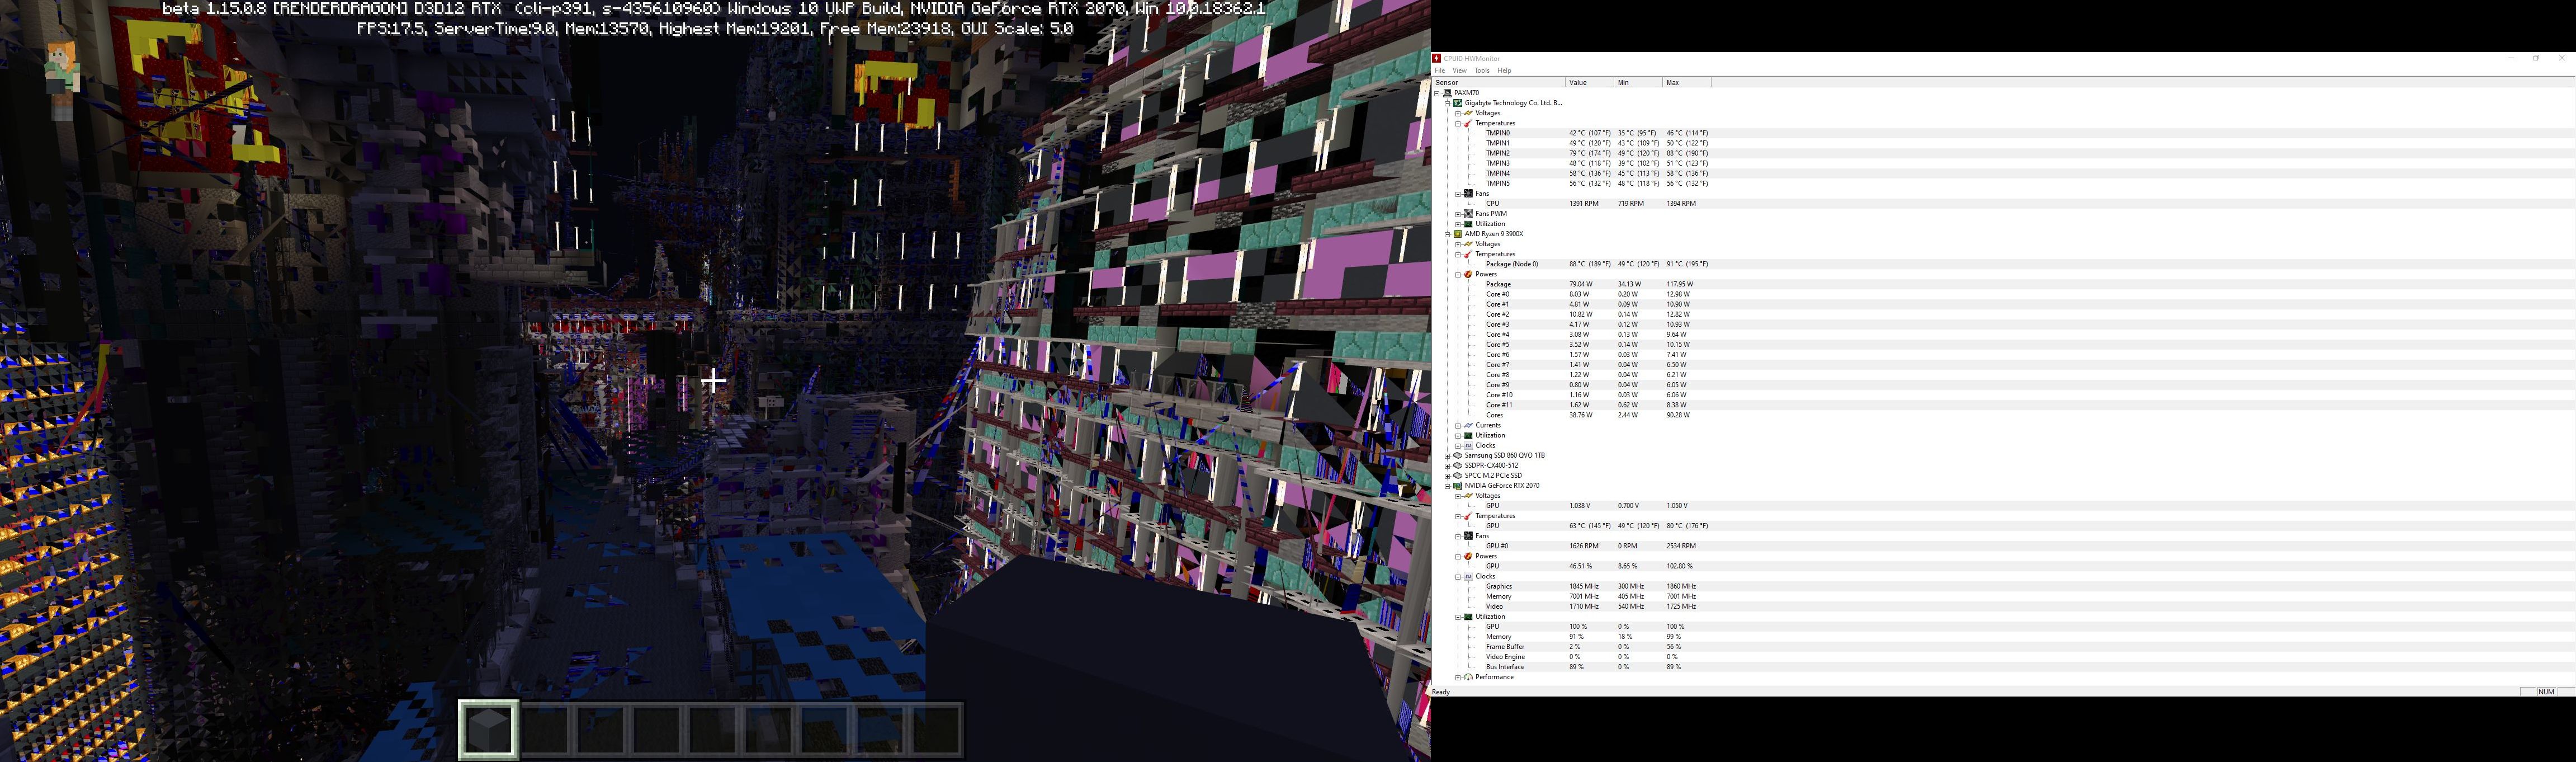Click the Gigabyte motherboard icon in tree
Image resolution: width=2576 pixels, height=762 pixels.
pos(1457,103)
